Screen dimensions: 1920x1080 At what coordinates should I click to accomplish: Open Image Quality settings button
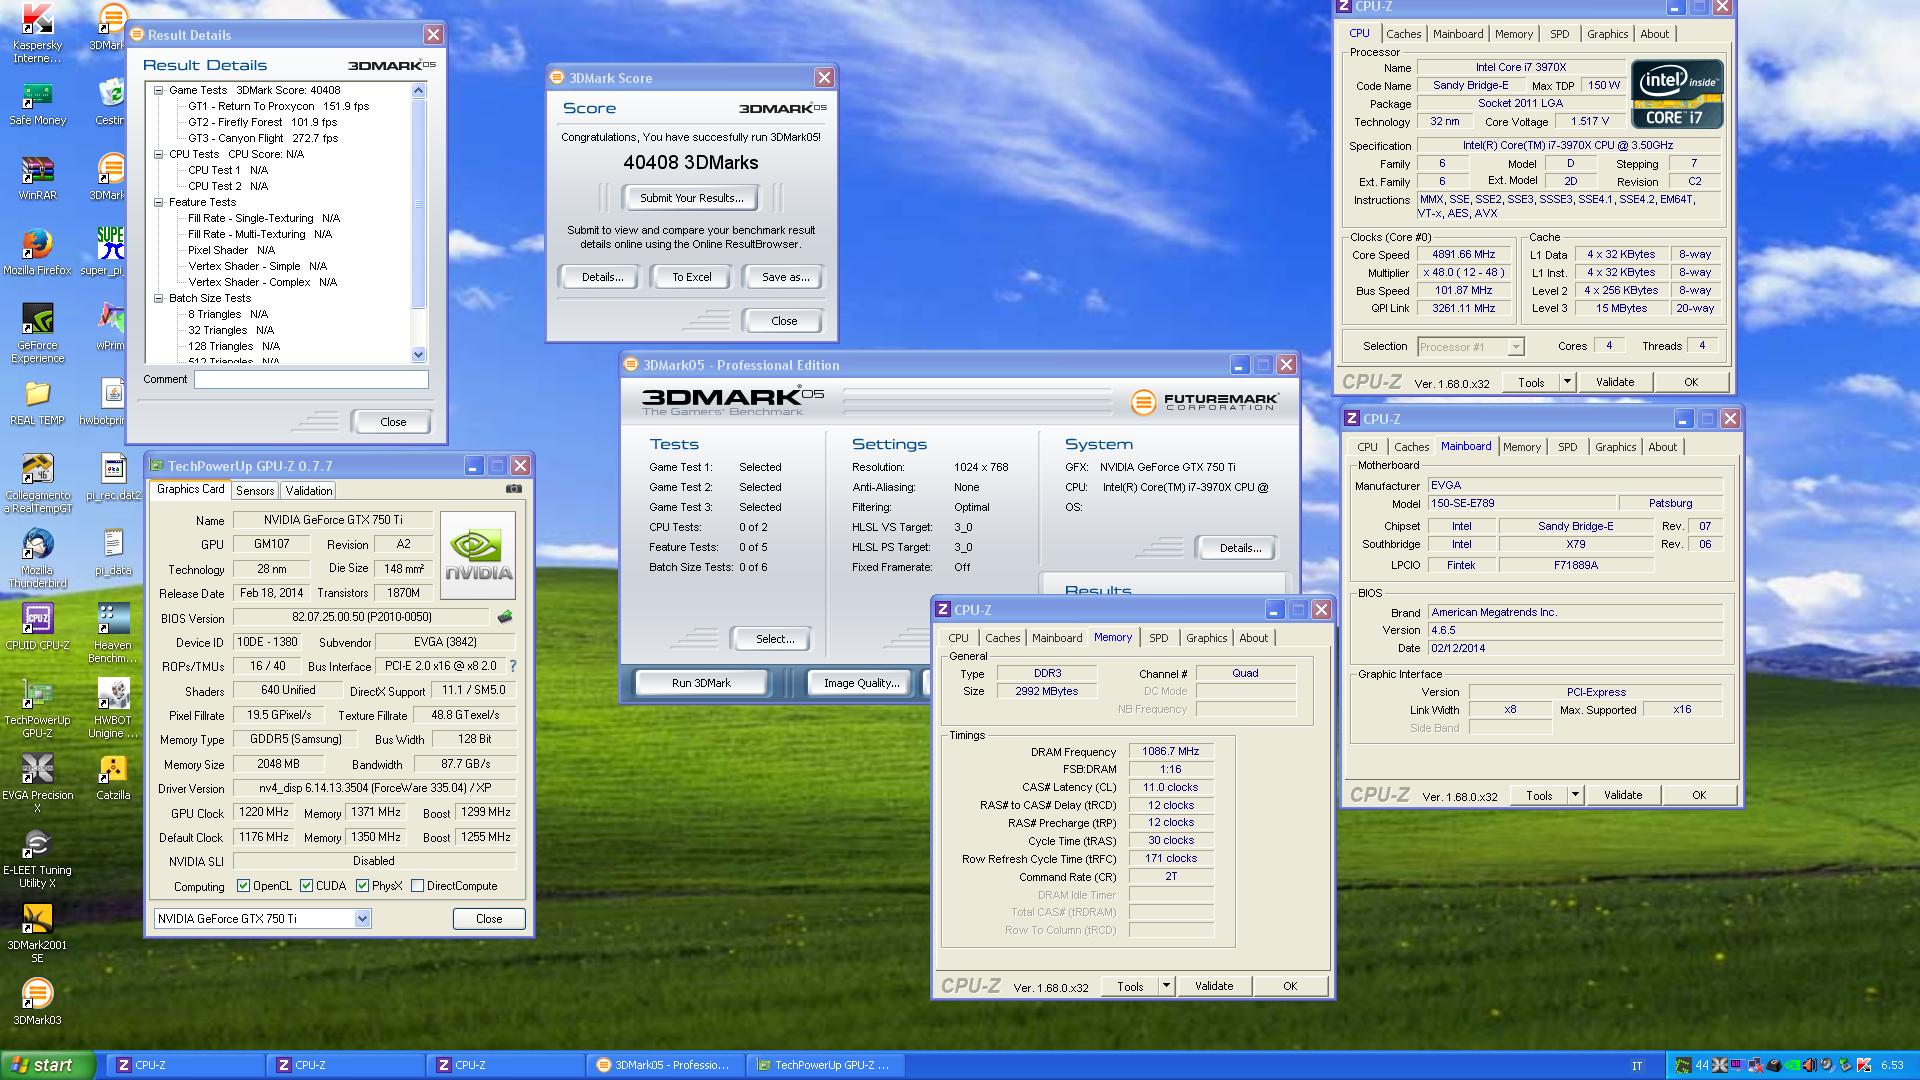[x=861, y=683]
